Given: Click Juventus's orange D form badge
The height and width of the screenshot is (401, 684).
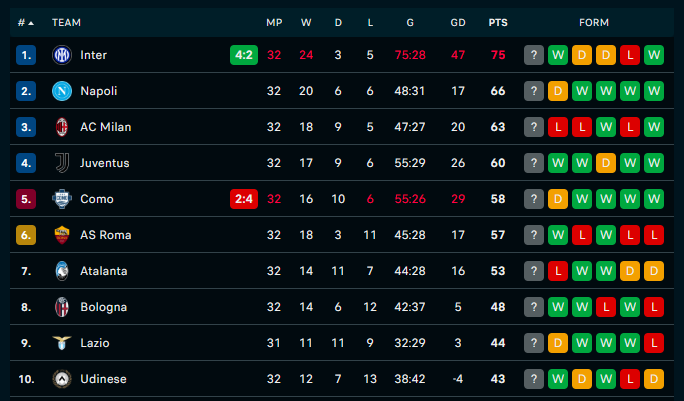Looking at the screenshot, I should [x=606, y=163].
